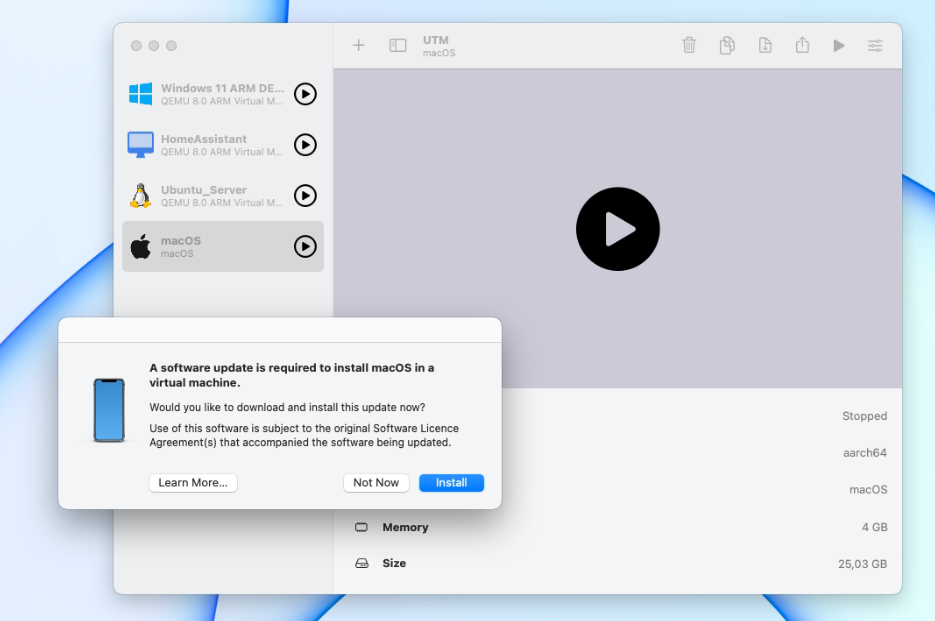This screenshot has height=621, width=935.
Task: Open VM settings via the sliders icon
Action: [x=875, y=45]
